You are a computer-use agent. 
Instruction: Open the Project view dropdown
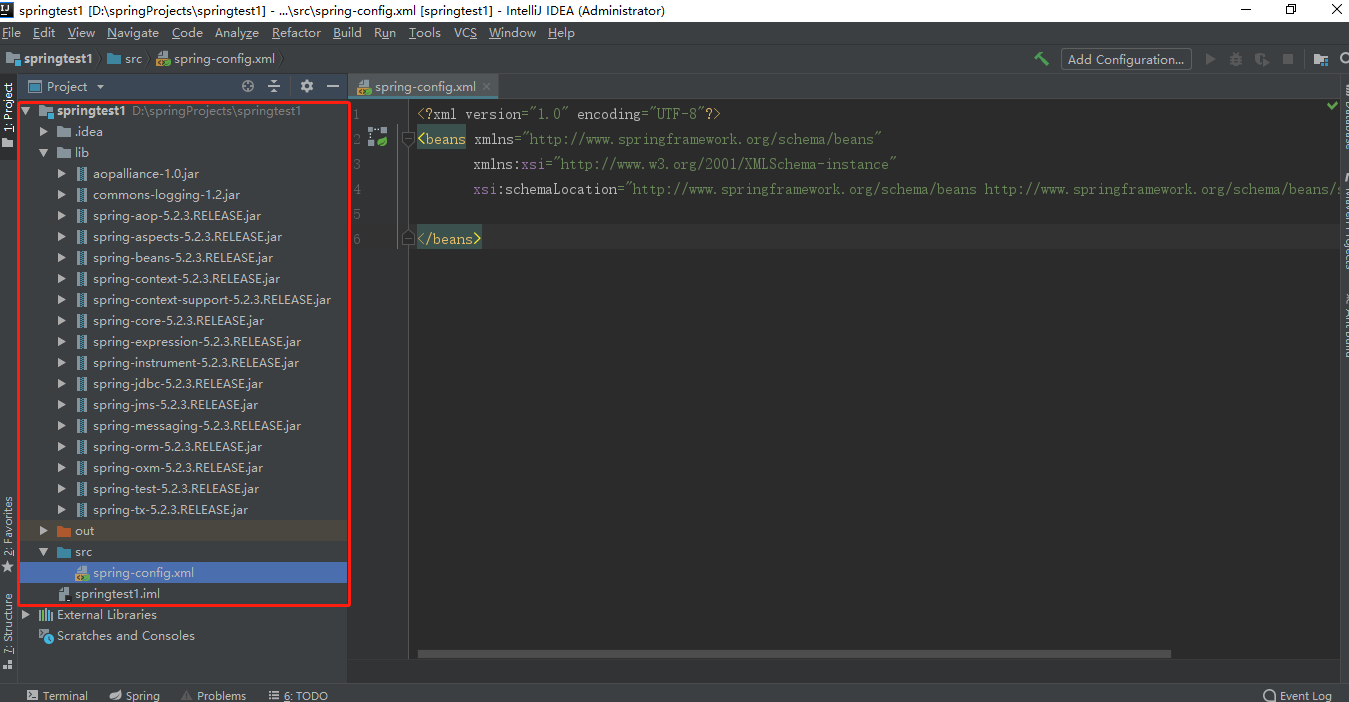(x=67, y=86)
